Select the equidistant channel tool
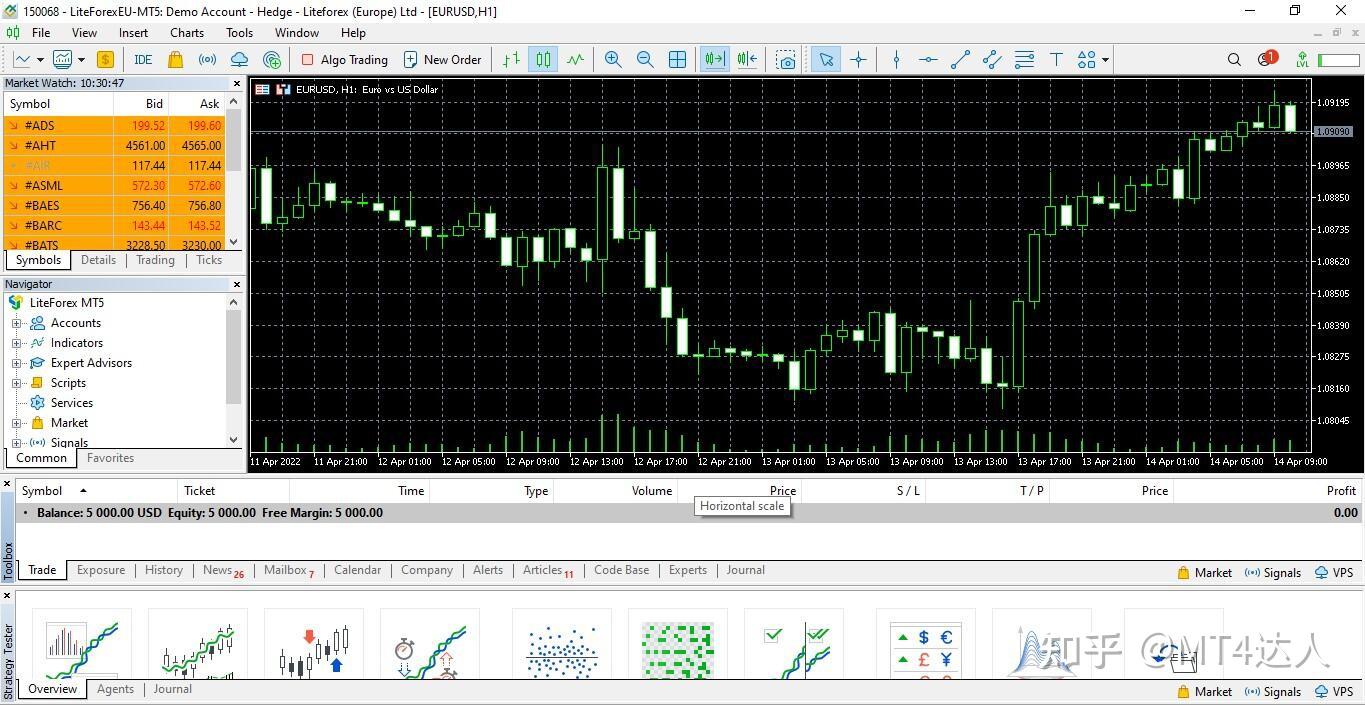 (992, 60)
